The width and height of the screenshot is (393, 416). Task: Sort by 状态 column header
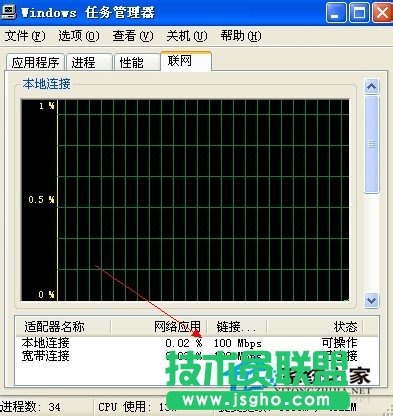pos(315,327)
